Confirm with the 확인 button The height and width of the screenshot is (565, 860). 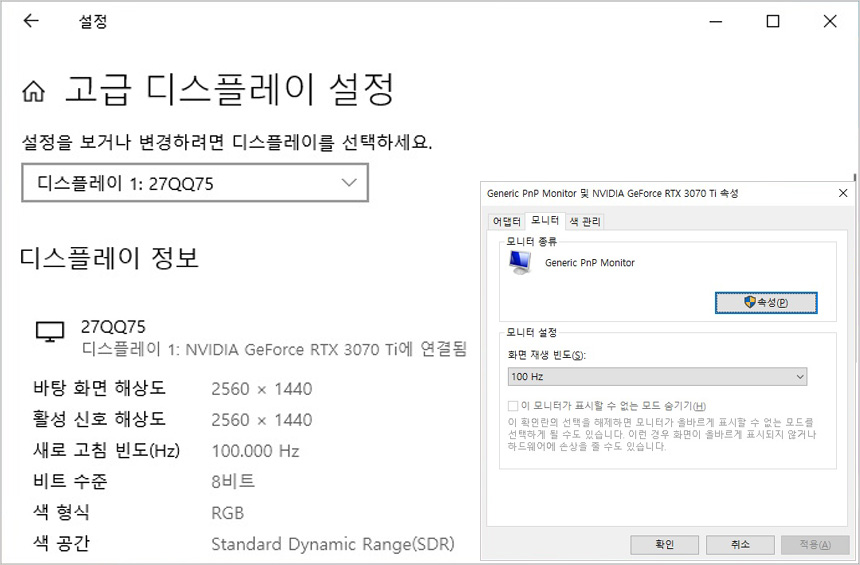click(664, 544)
